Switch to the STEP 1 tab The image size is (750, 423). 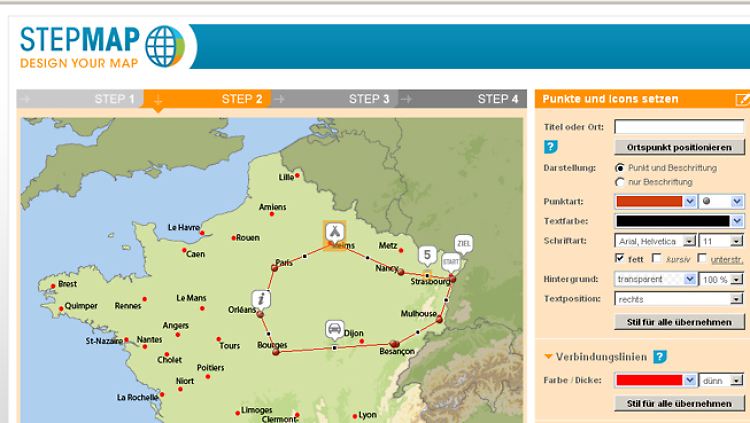[114, 99]
